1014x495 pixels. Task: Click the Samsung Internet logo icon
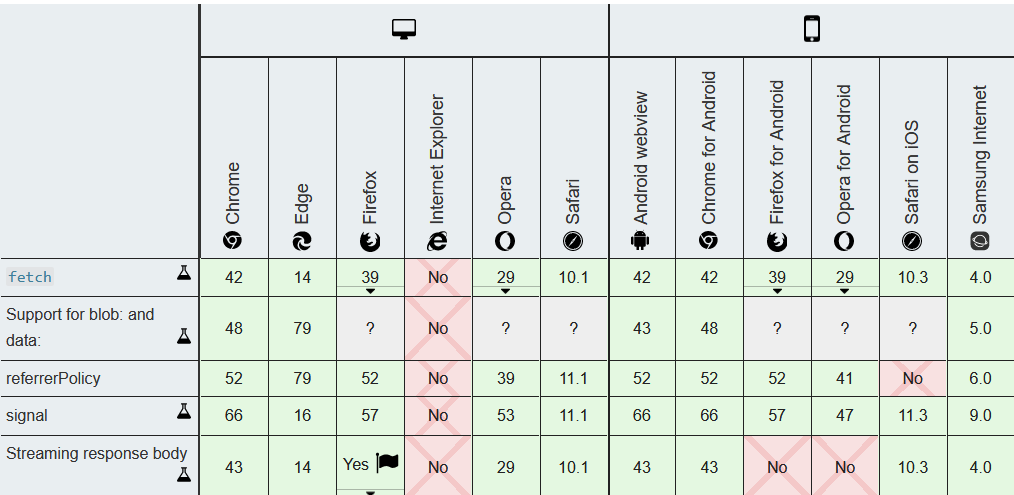(980, 241)
